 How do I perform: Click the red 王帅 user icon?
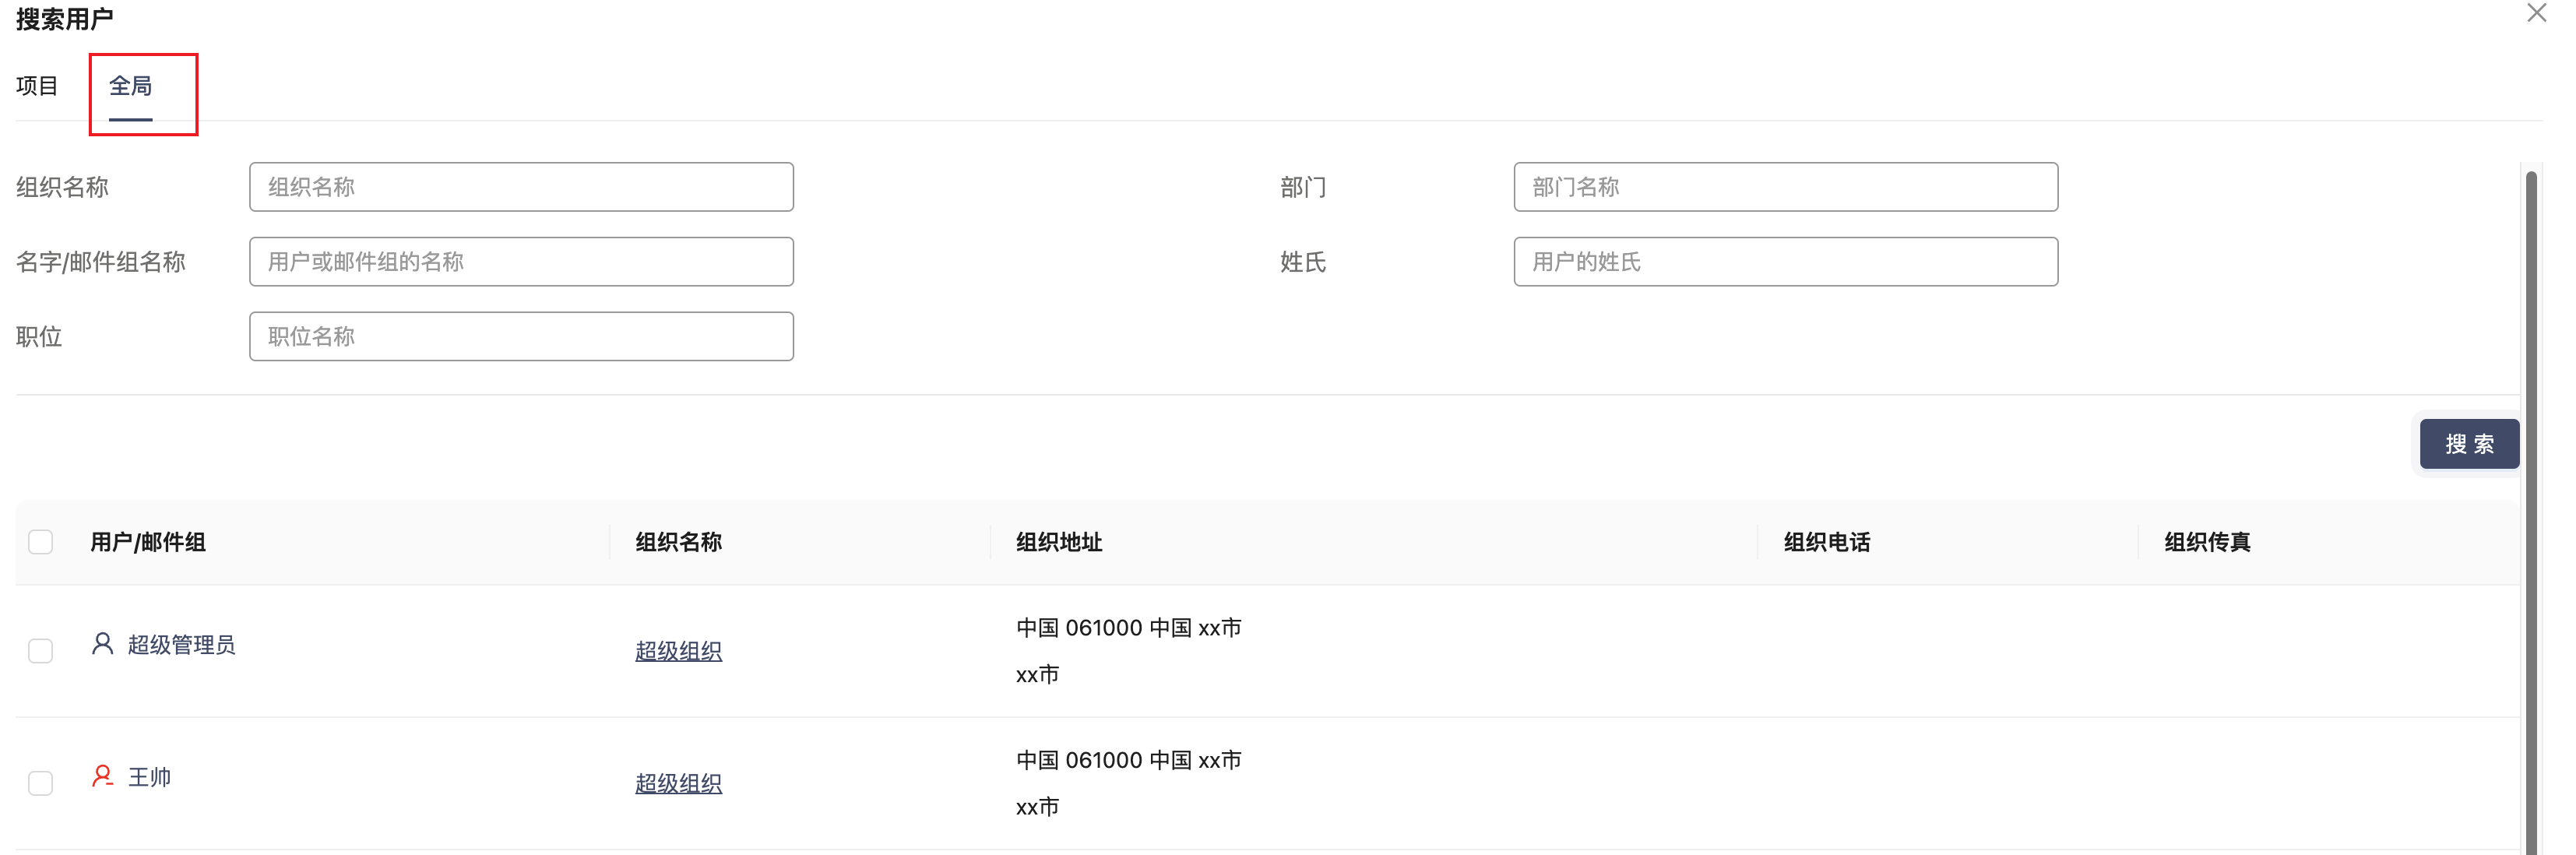coord(102,776)
